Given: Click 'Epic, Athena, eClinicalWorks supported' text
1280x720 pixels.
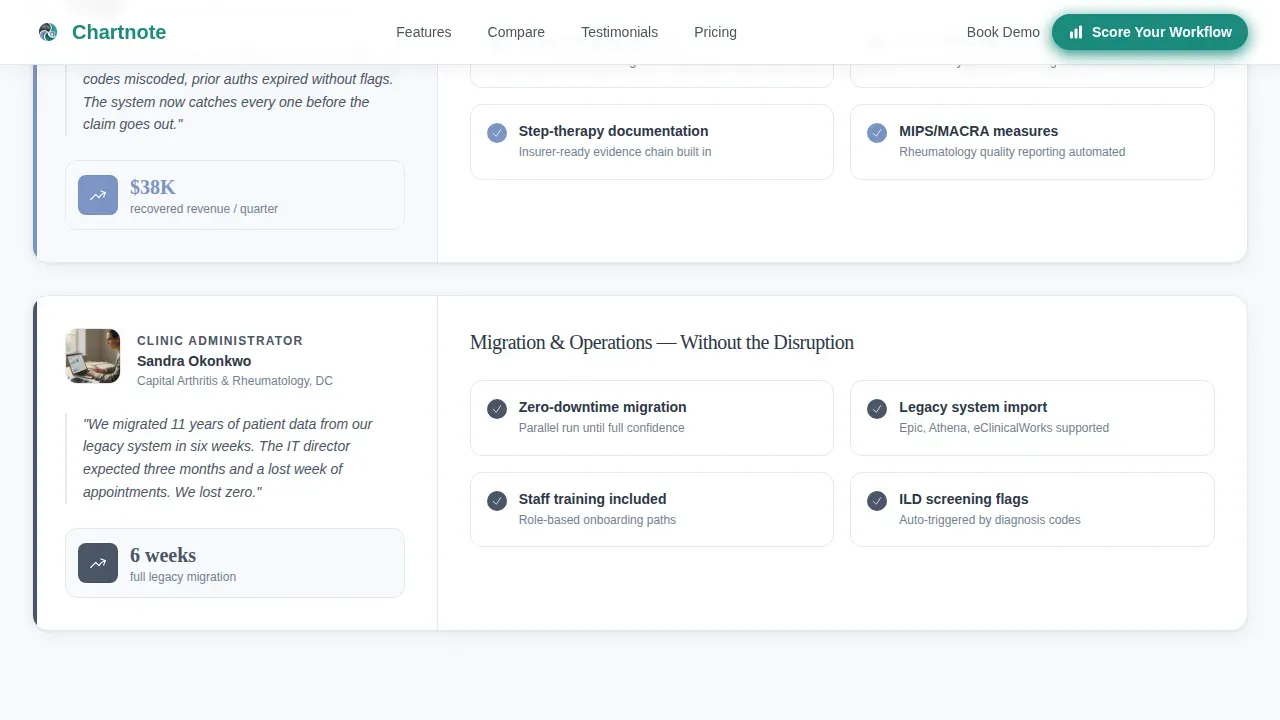Looking at the screenshot, I should click(1004, 428).
